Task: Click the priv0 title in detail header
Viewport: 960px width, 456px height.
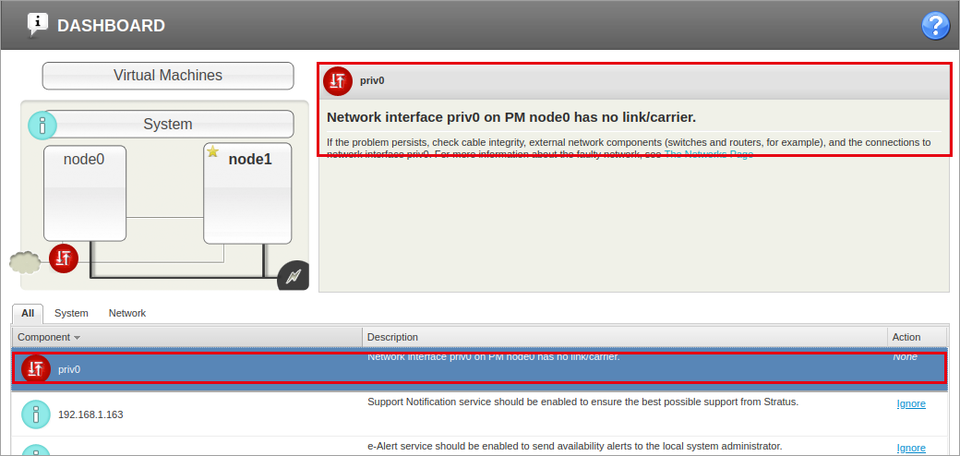Action: pyautogui.click(x=372, y=80)
